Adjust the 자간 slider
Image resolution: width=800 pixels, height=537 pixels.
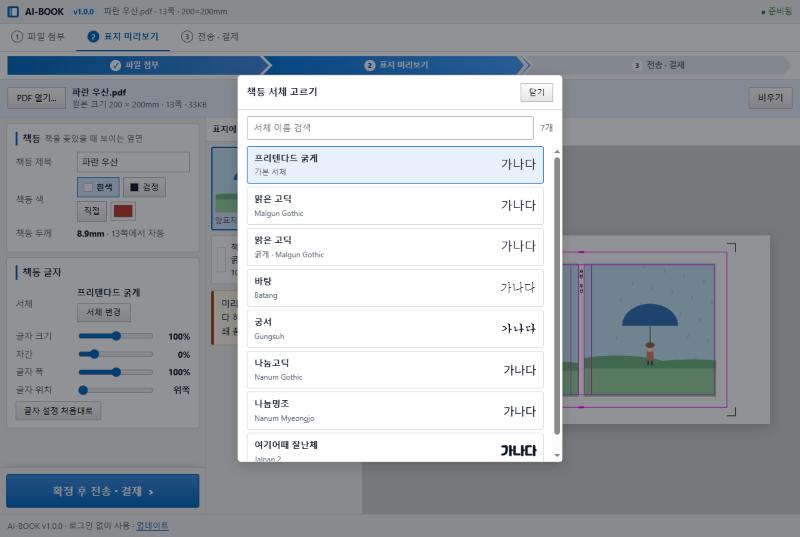tap(116, 354)
